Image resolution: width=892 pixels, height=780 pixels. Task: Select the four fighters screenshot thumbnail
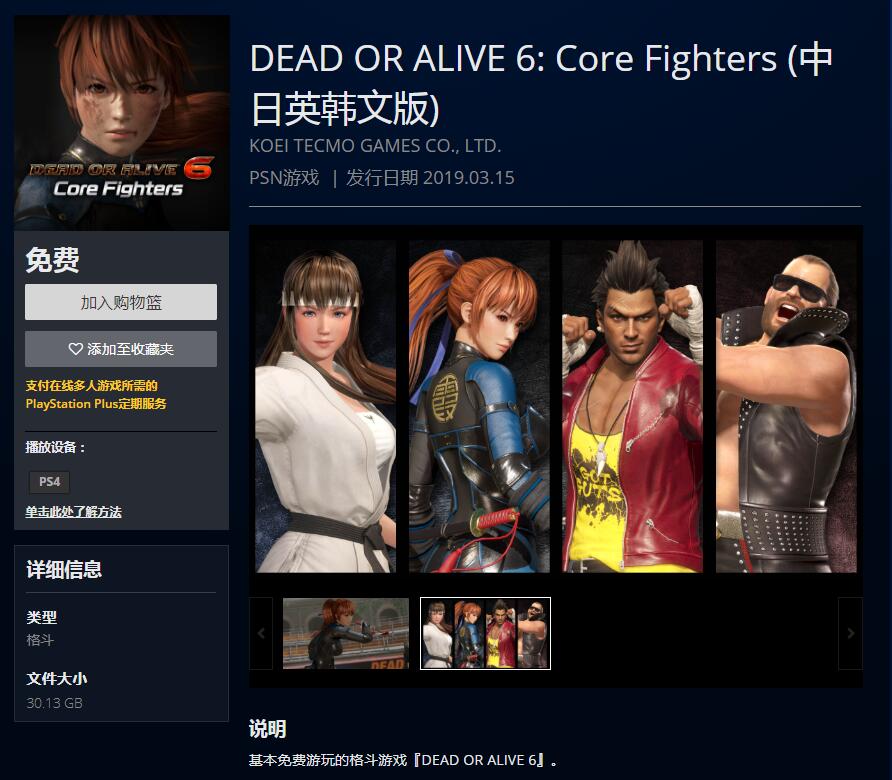(485, 633)
